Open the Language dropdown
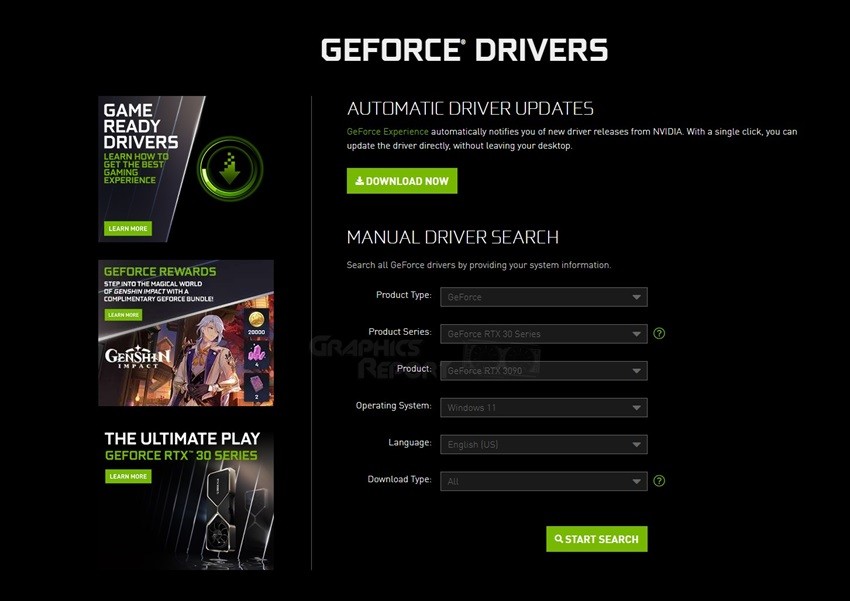This screenshot has height=601, width=850. tap(544, 444)
